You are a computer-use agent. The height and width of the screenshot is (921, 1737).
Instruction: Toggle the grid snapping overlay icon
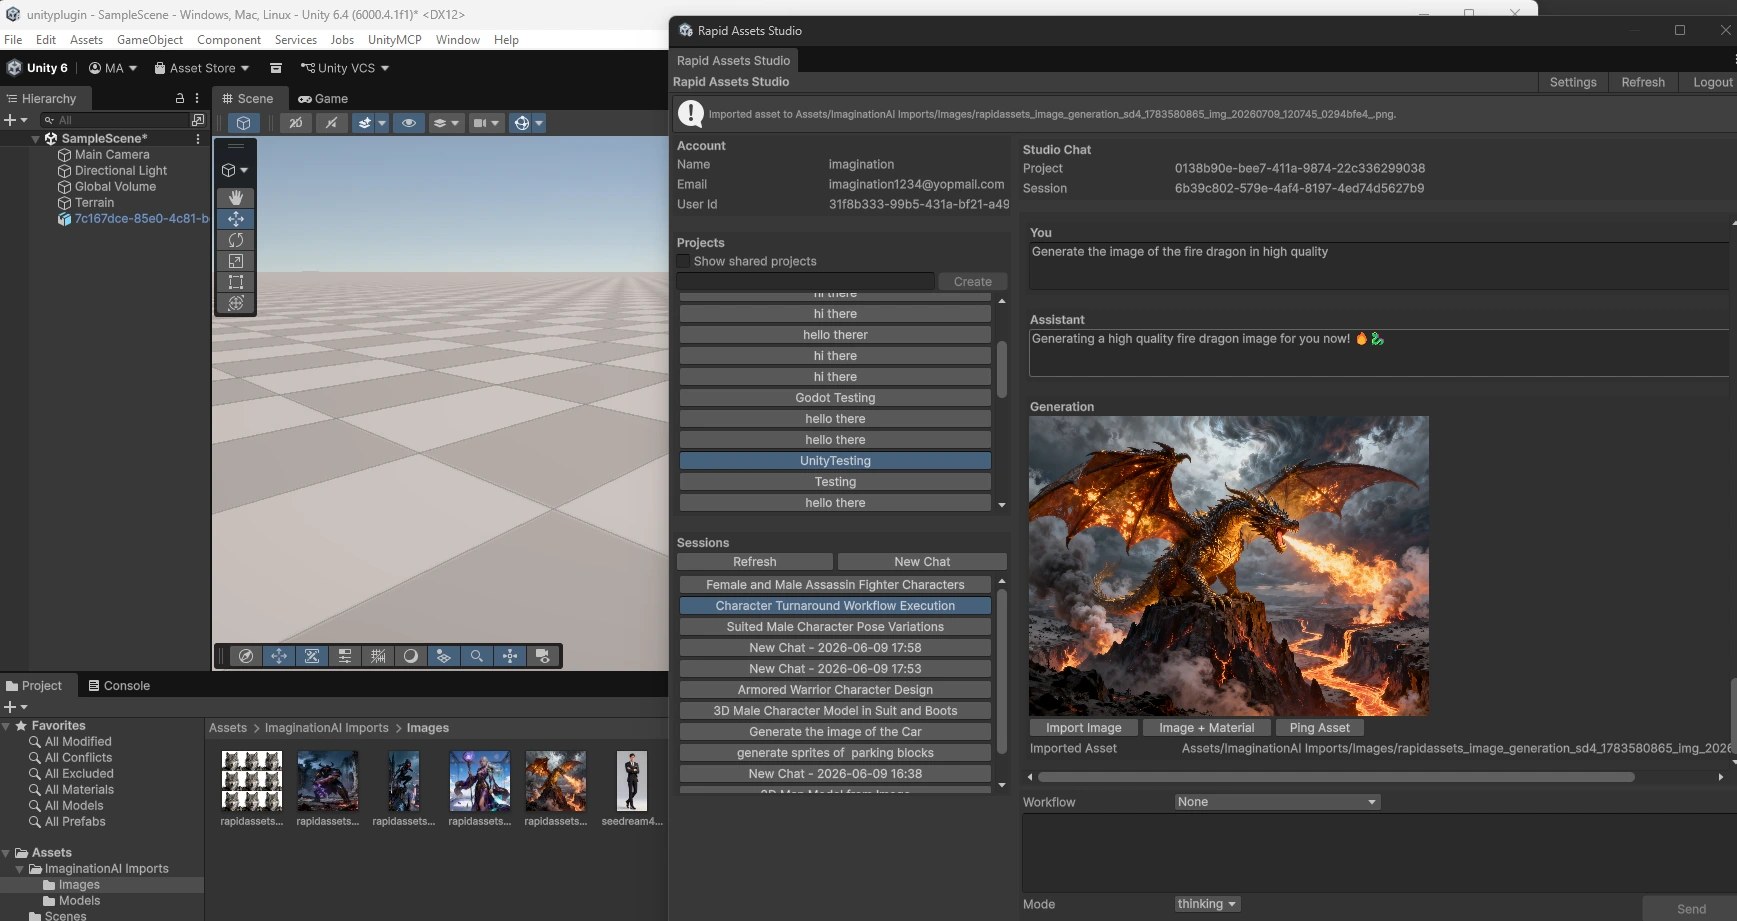(x=378, y=656)
